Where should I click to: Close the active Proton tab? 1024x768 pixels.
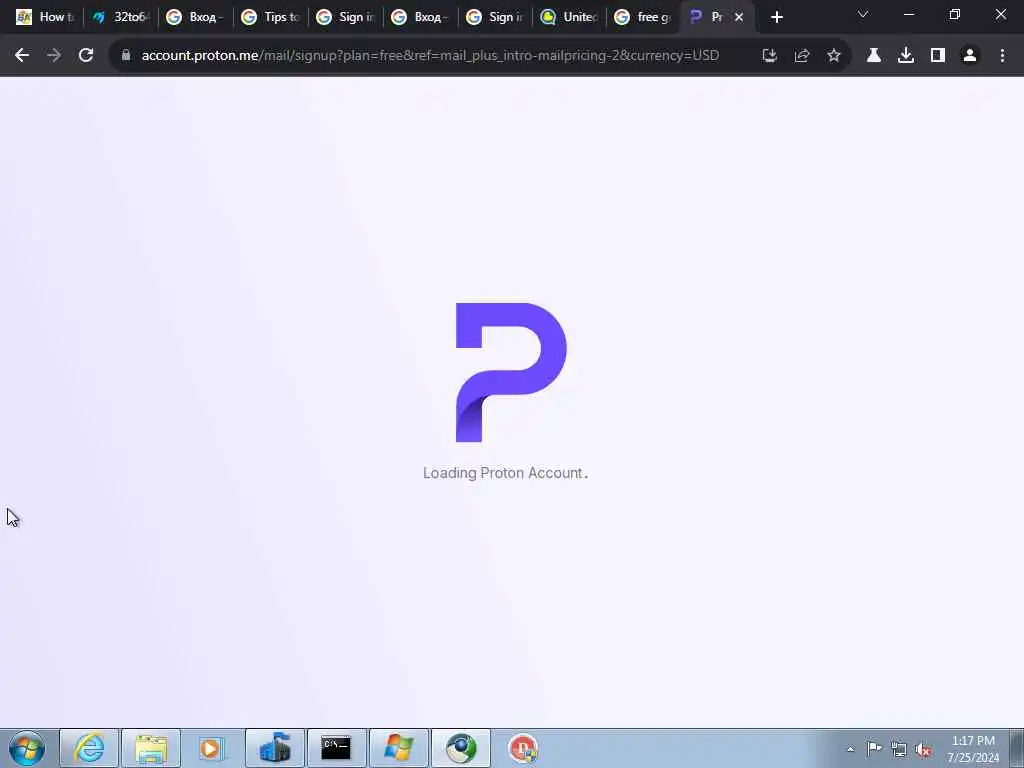[x=739, y=17]
